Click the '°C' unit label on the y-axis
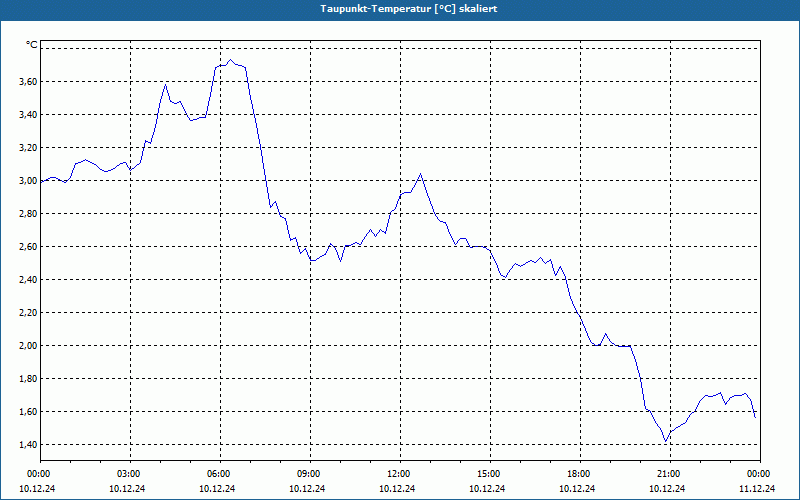Screen dimensions: 800x500 click(32, 45)
